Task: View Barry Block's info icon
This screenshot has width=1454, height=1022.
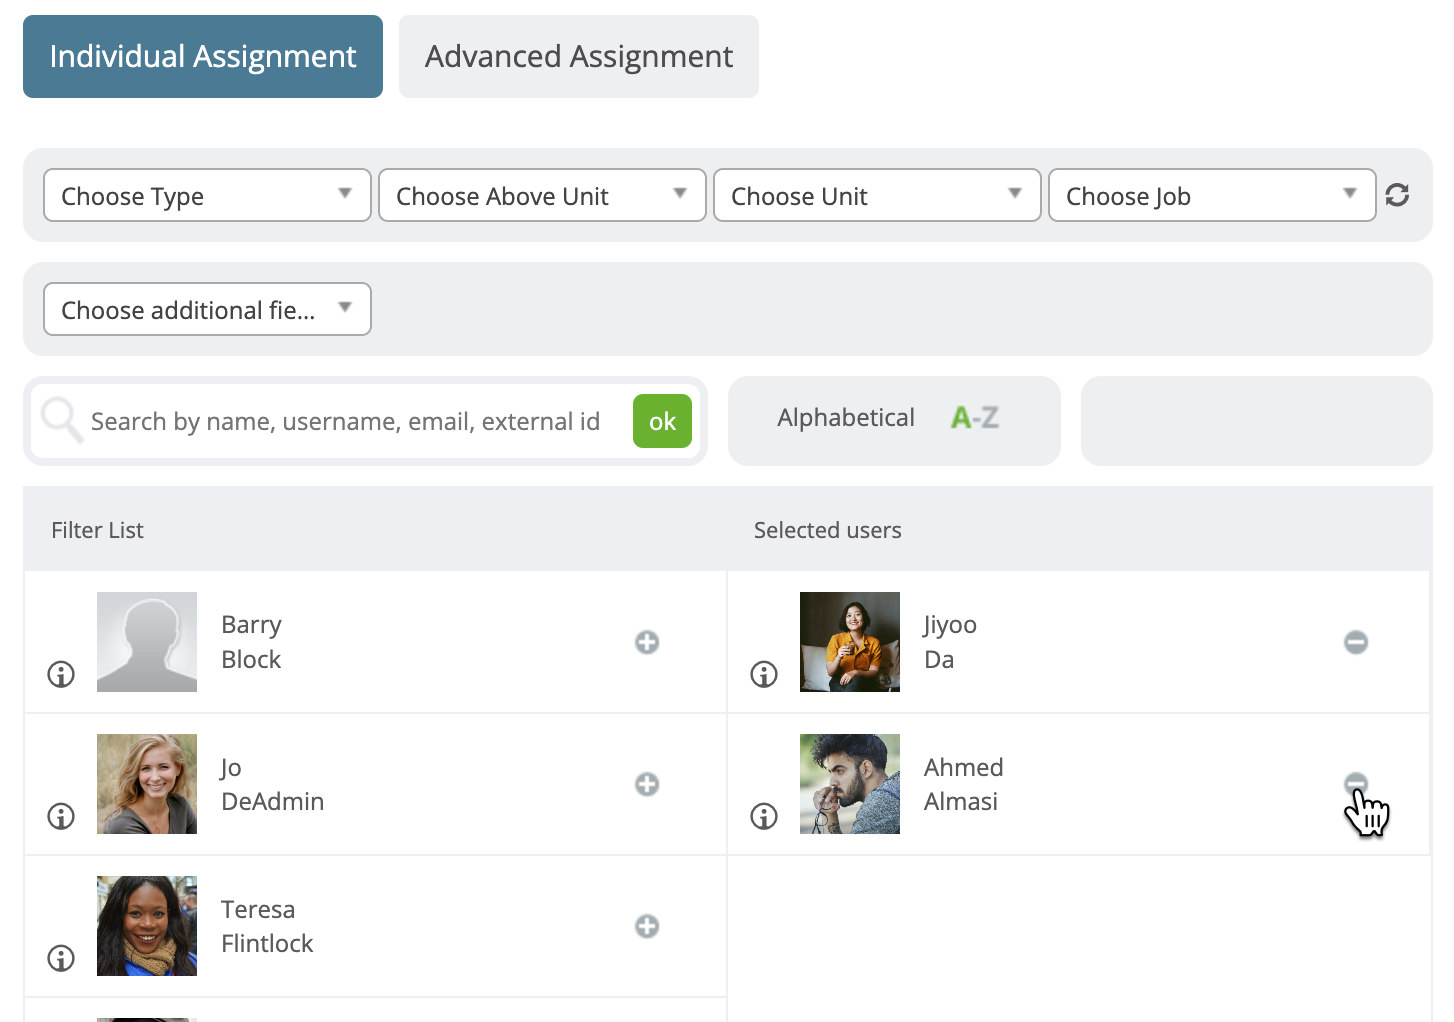Action: 60,674
